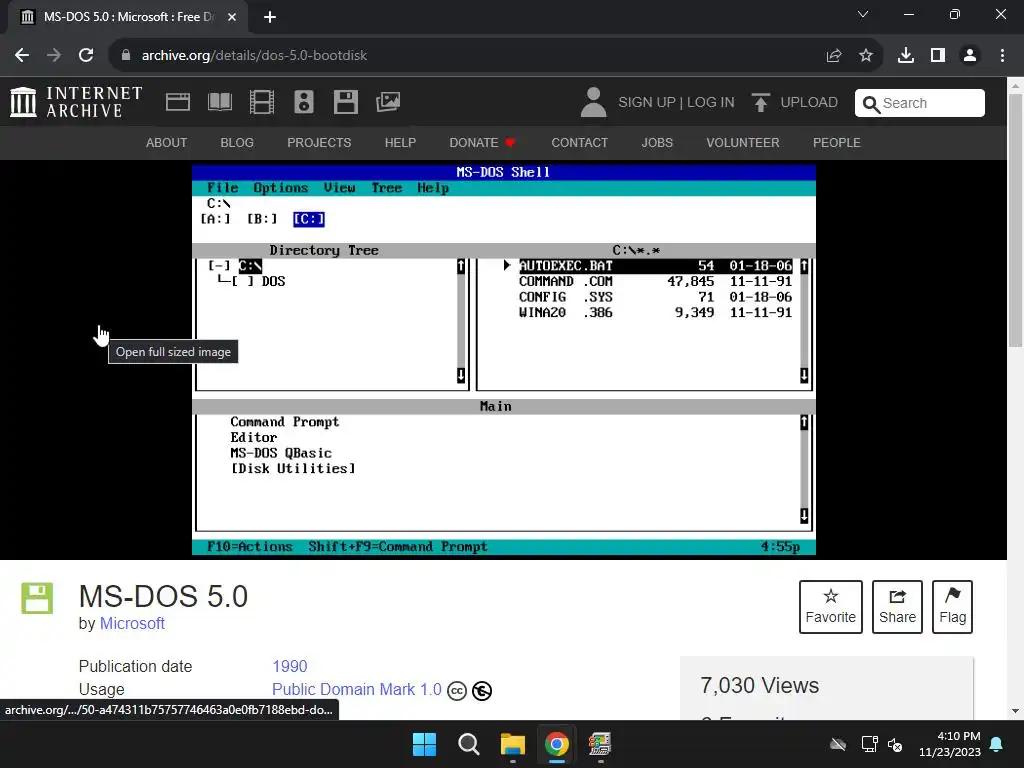Click the muted volume tray icon
This screenshot has height=768, width=1024.
click(x=895, y=744)
